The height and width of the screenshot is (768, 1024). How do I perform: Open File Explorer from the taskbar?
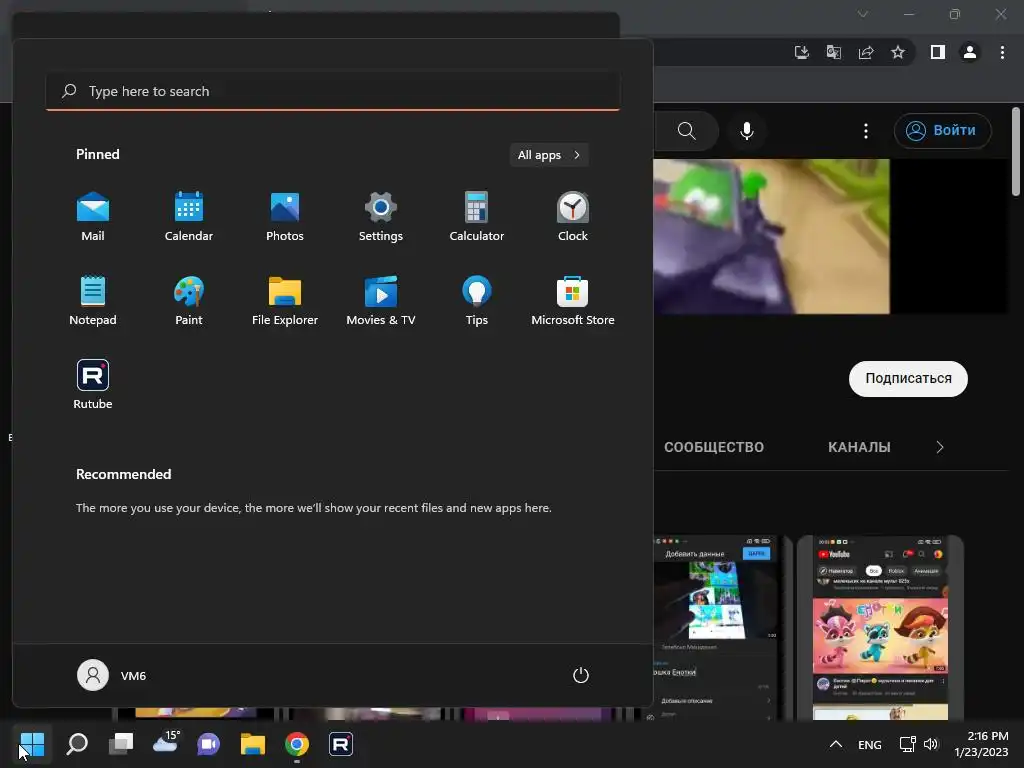click(253, 744)
